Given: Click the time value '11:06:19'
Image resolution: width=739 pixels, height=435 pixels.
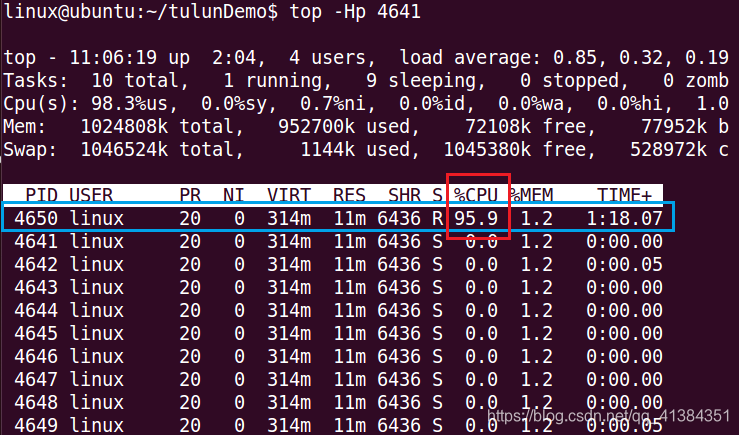Looking at the screenshot, I should coord(113,57).
